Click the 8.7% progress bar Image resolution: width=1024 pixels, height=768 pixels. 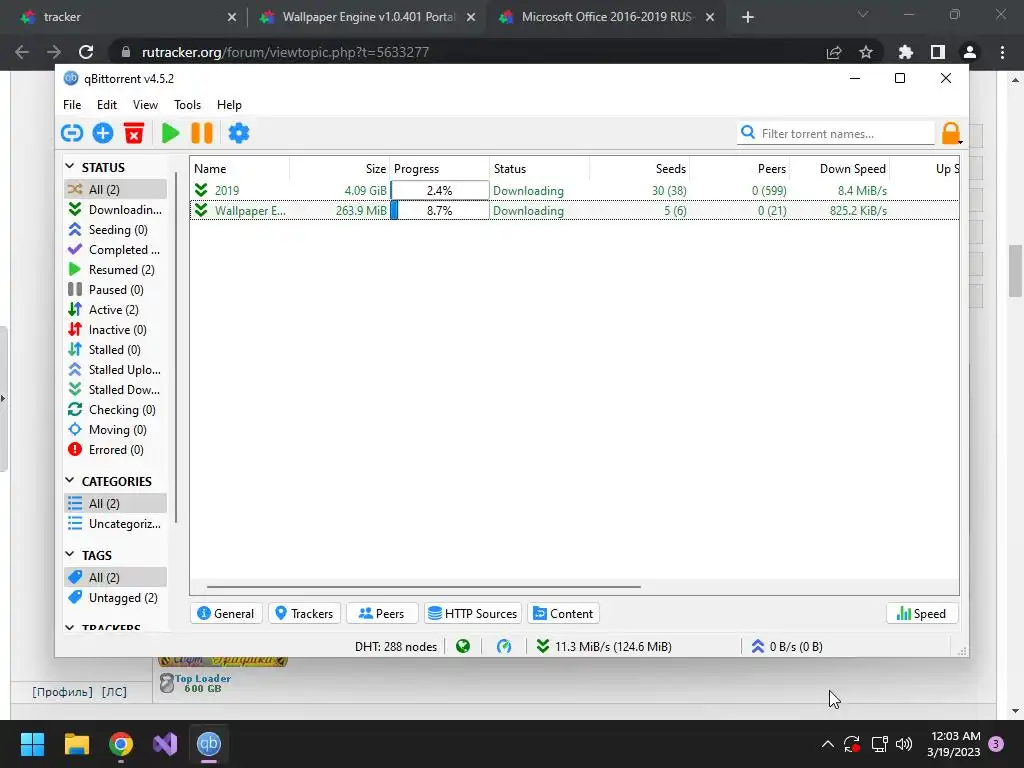(440, 210)
